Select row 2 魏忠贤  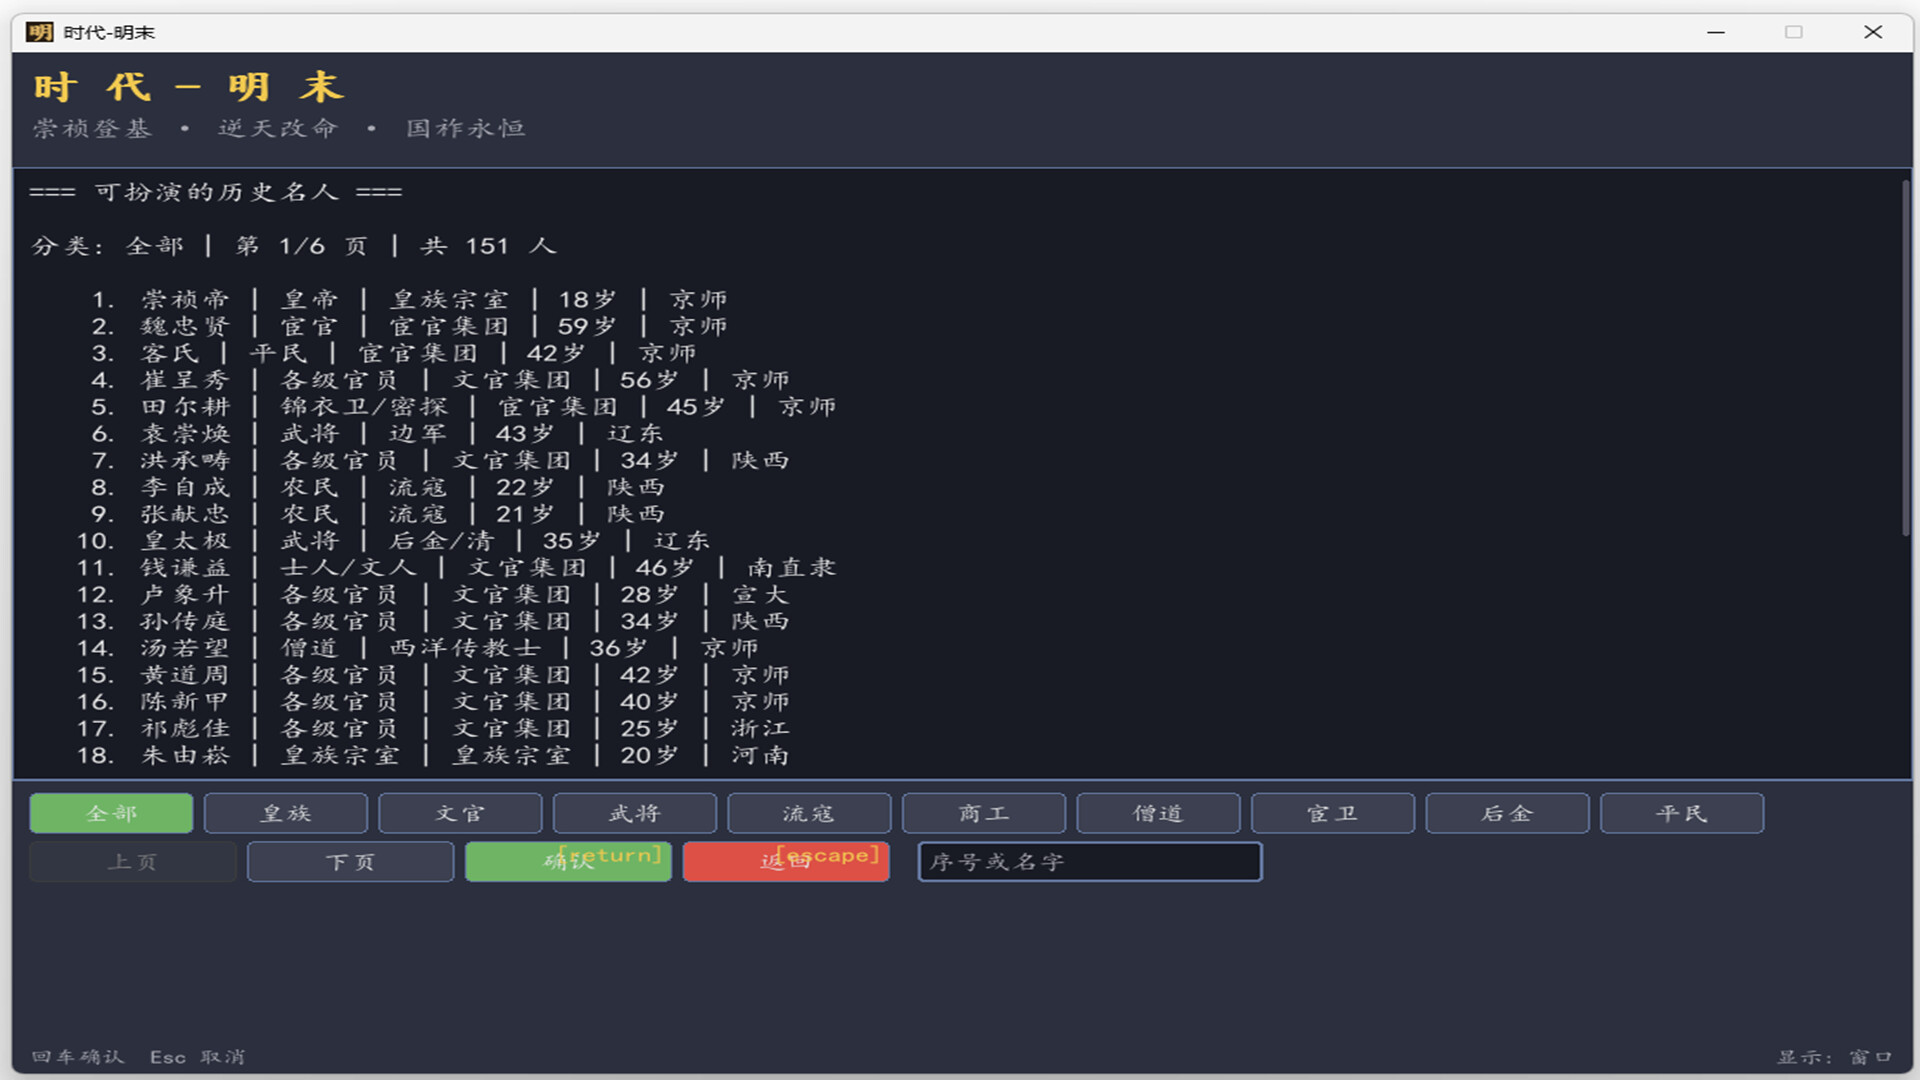coord(410,326)
